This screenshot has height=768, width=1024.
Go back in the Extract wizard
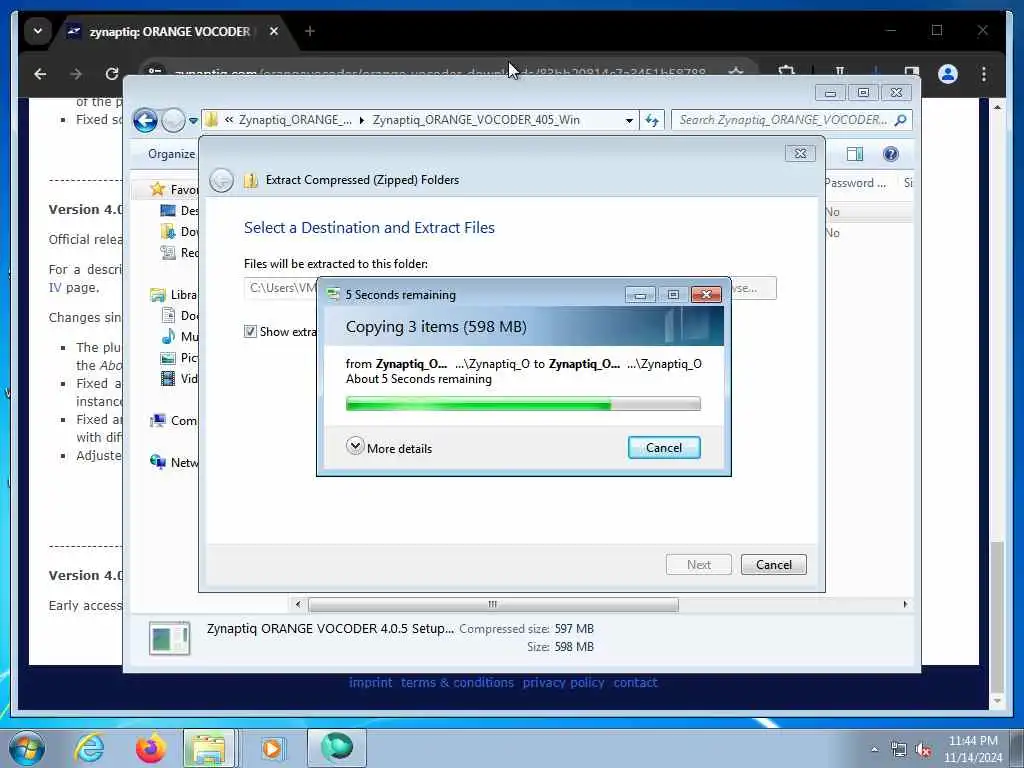coord(221,180)
